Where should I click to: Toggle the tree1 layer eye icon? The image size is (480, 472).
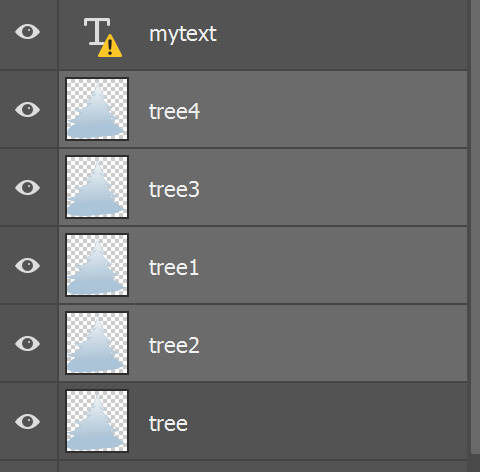coord(27,265)
